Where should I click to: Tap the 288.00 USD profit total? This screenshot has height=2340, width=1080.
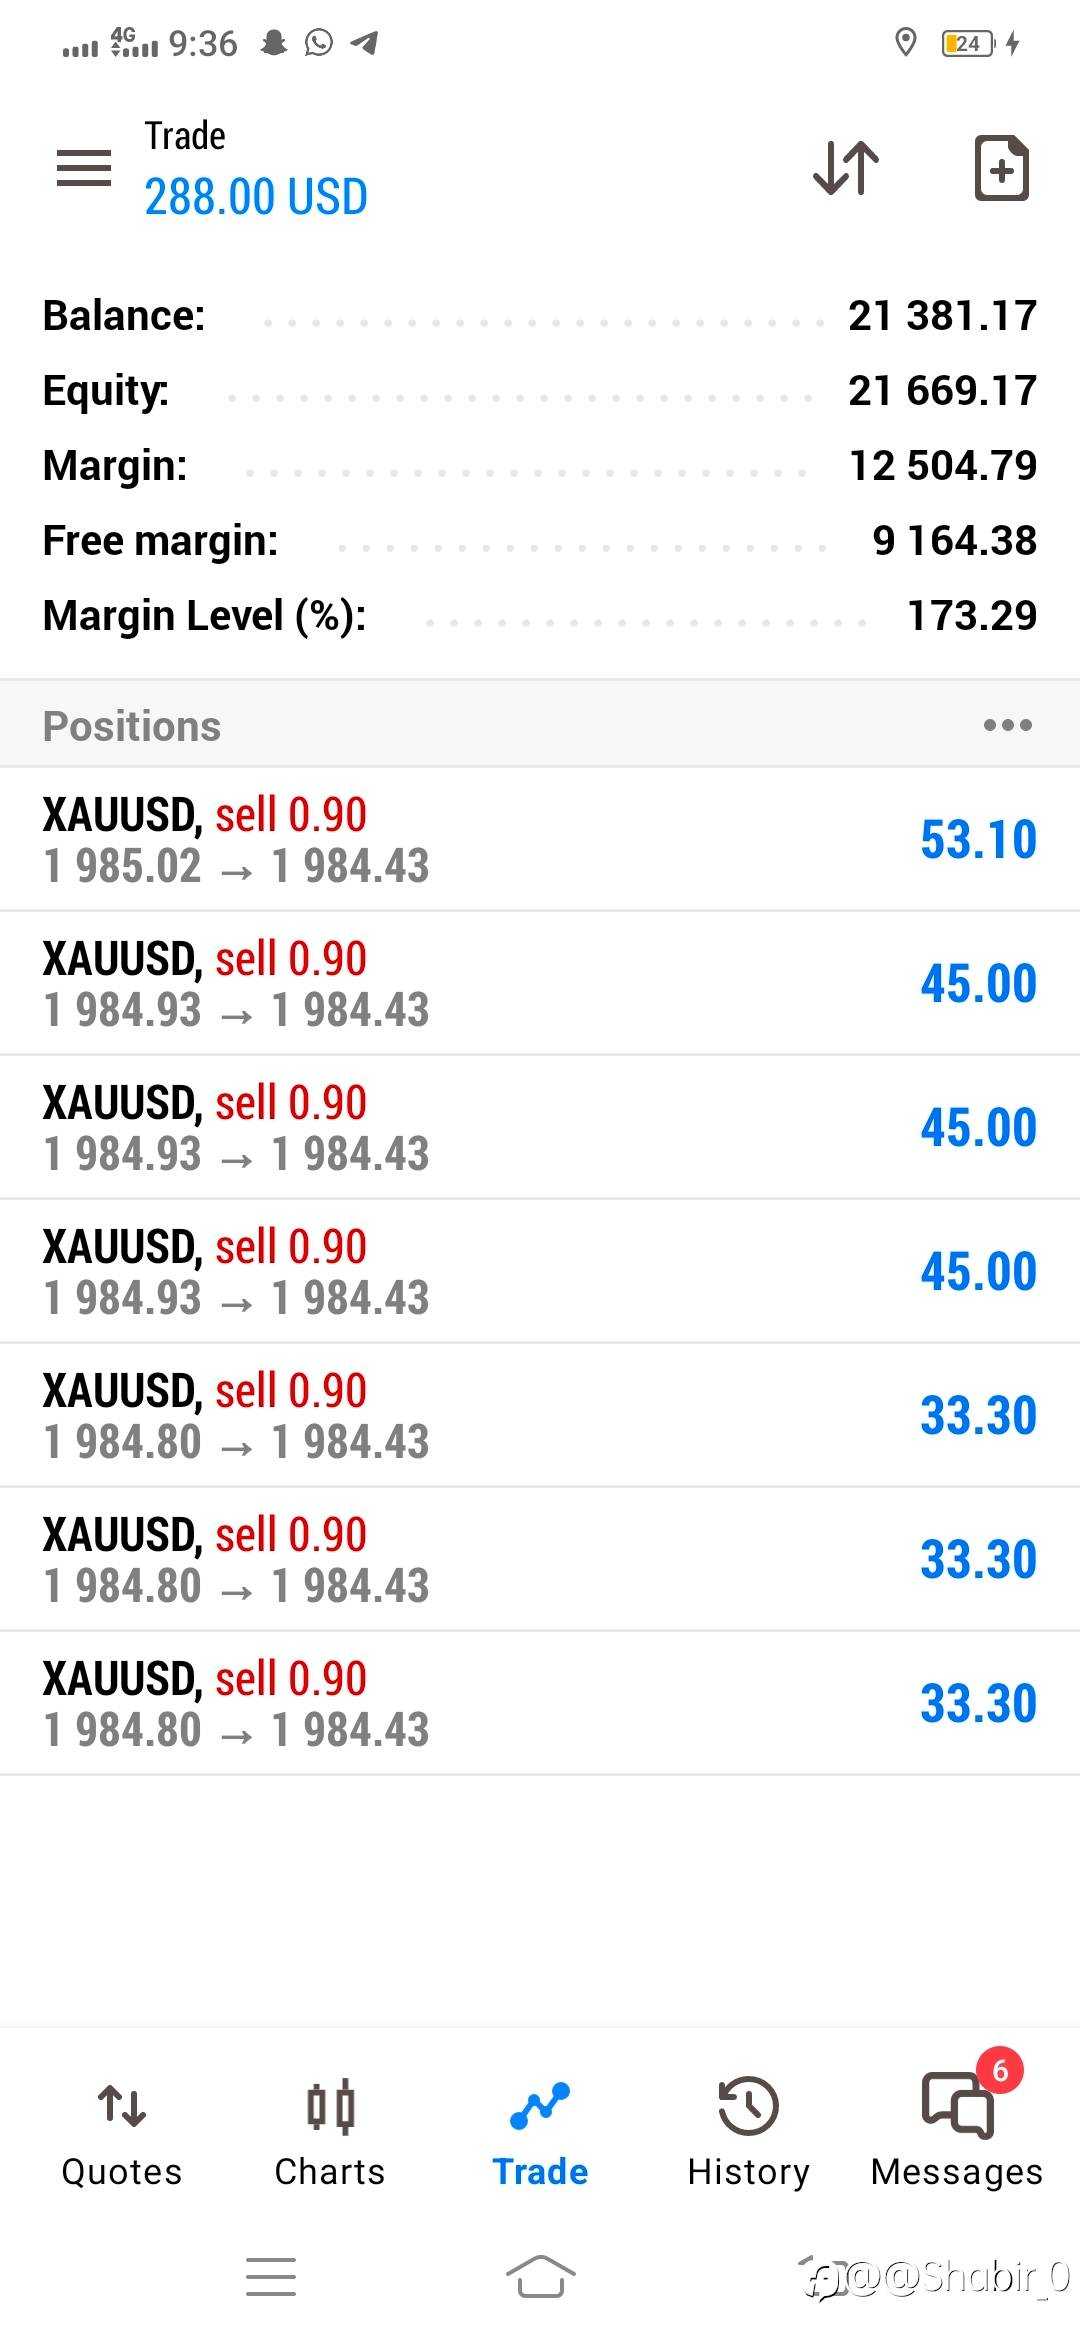256,197
